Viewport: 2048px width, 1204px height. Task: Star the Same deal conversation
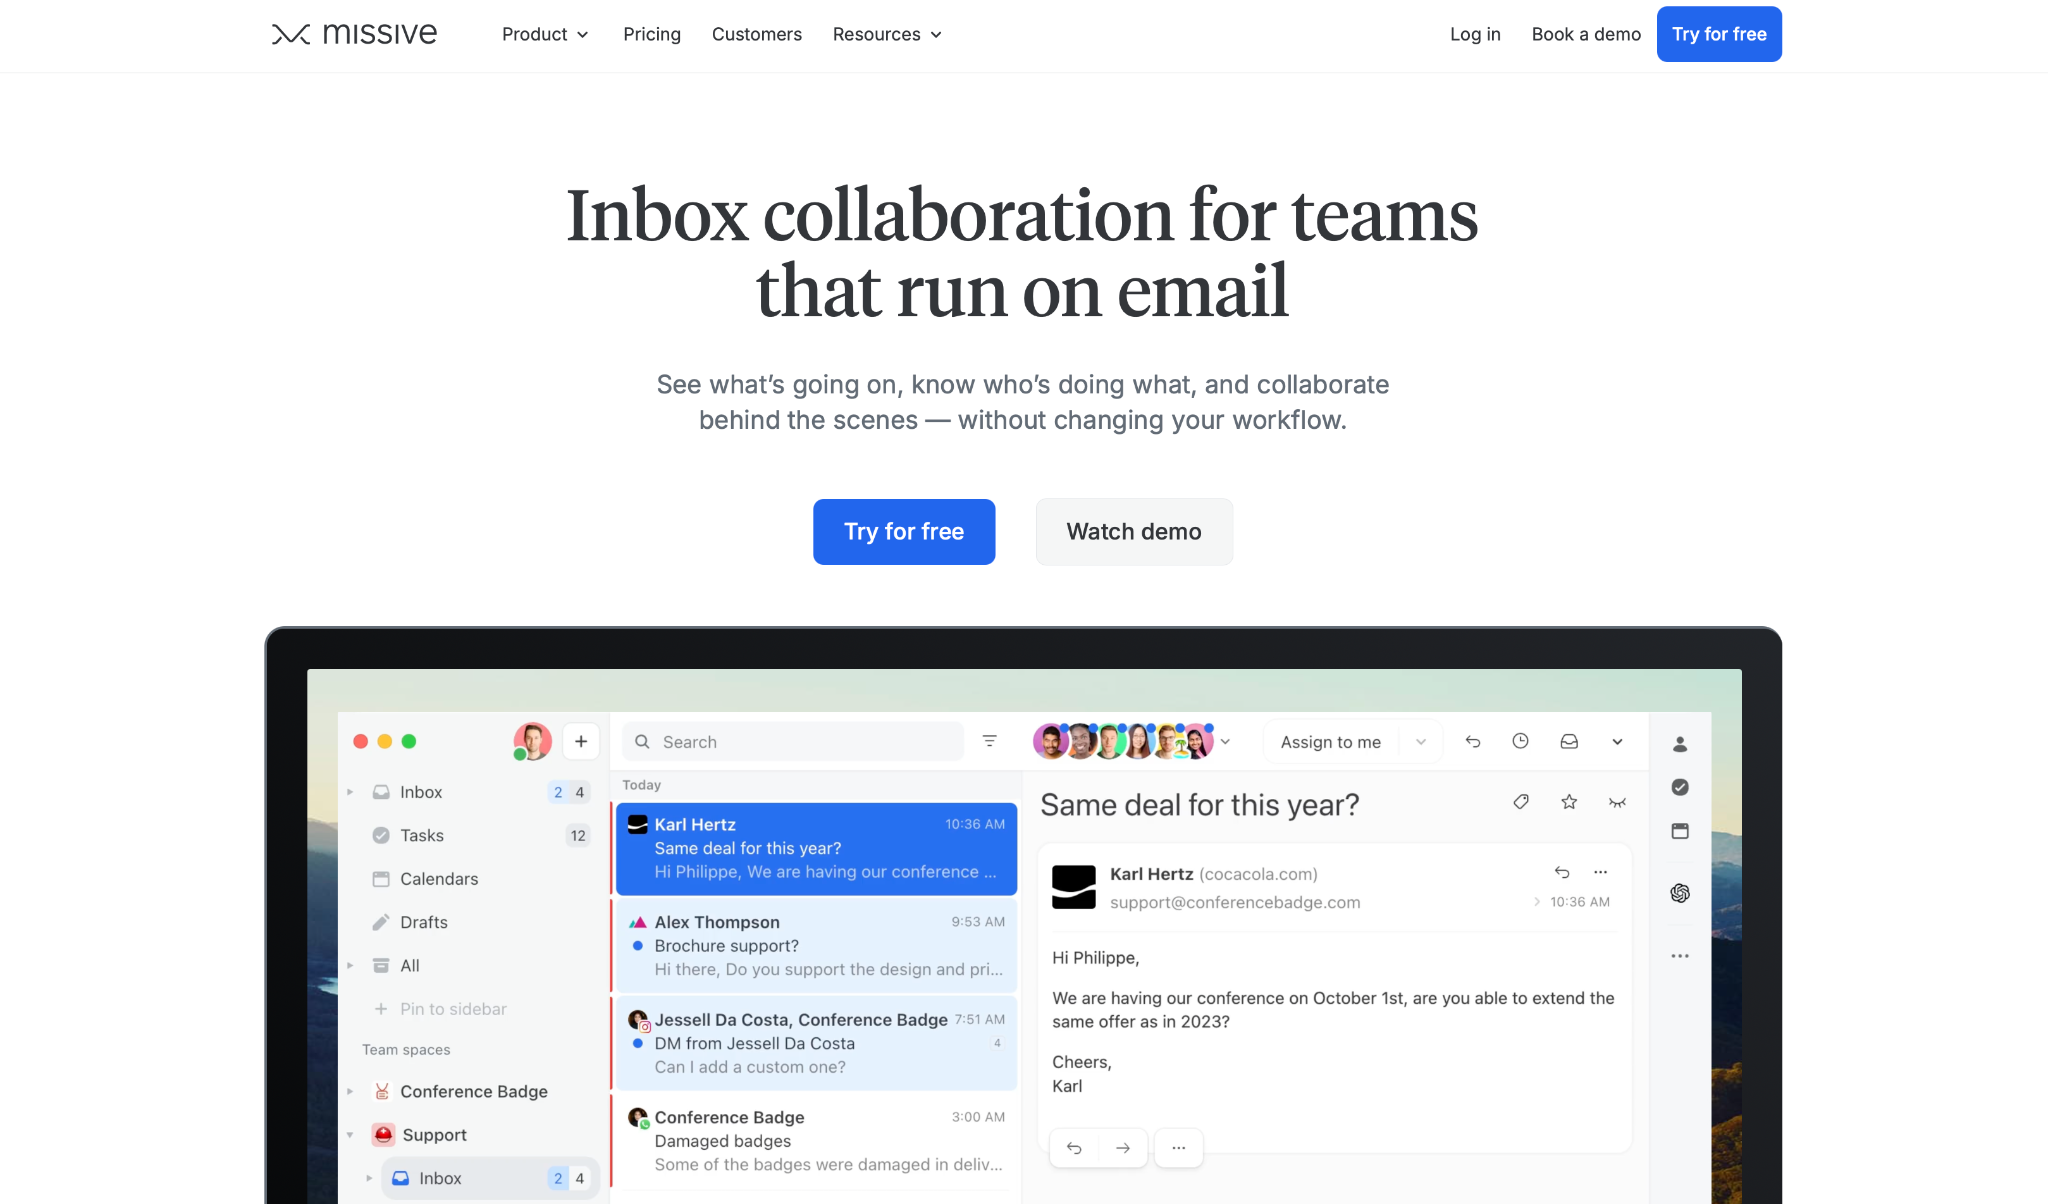click(1569, 802)
